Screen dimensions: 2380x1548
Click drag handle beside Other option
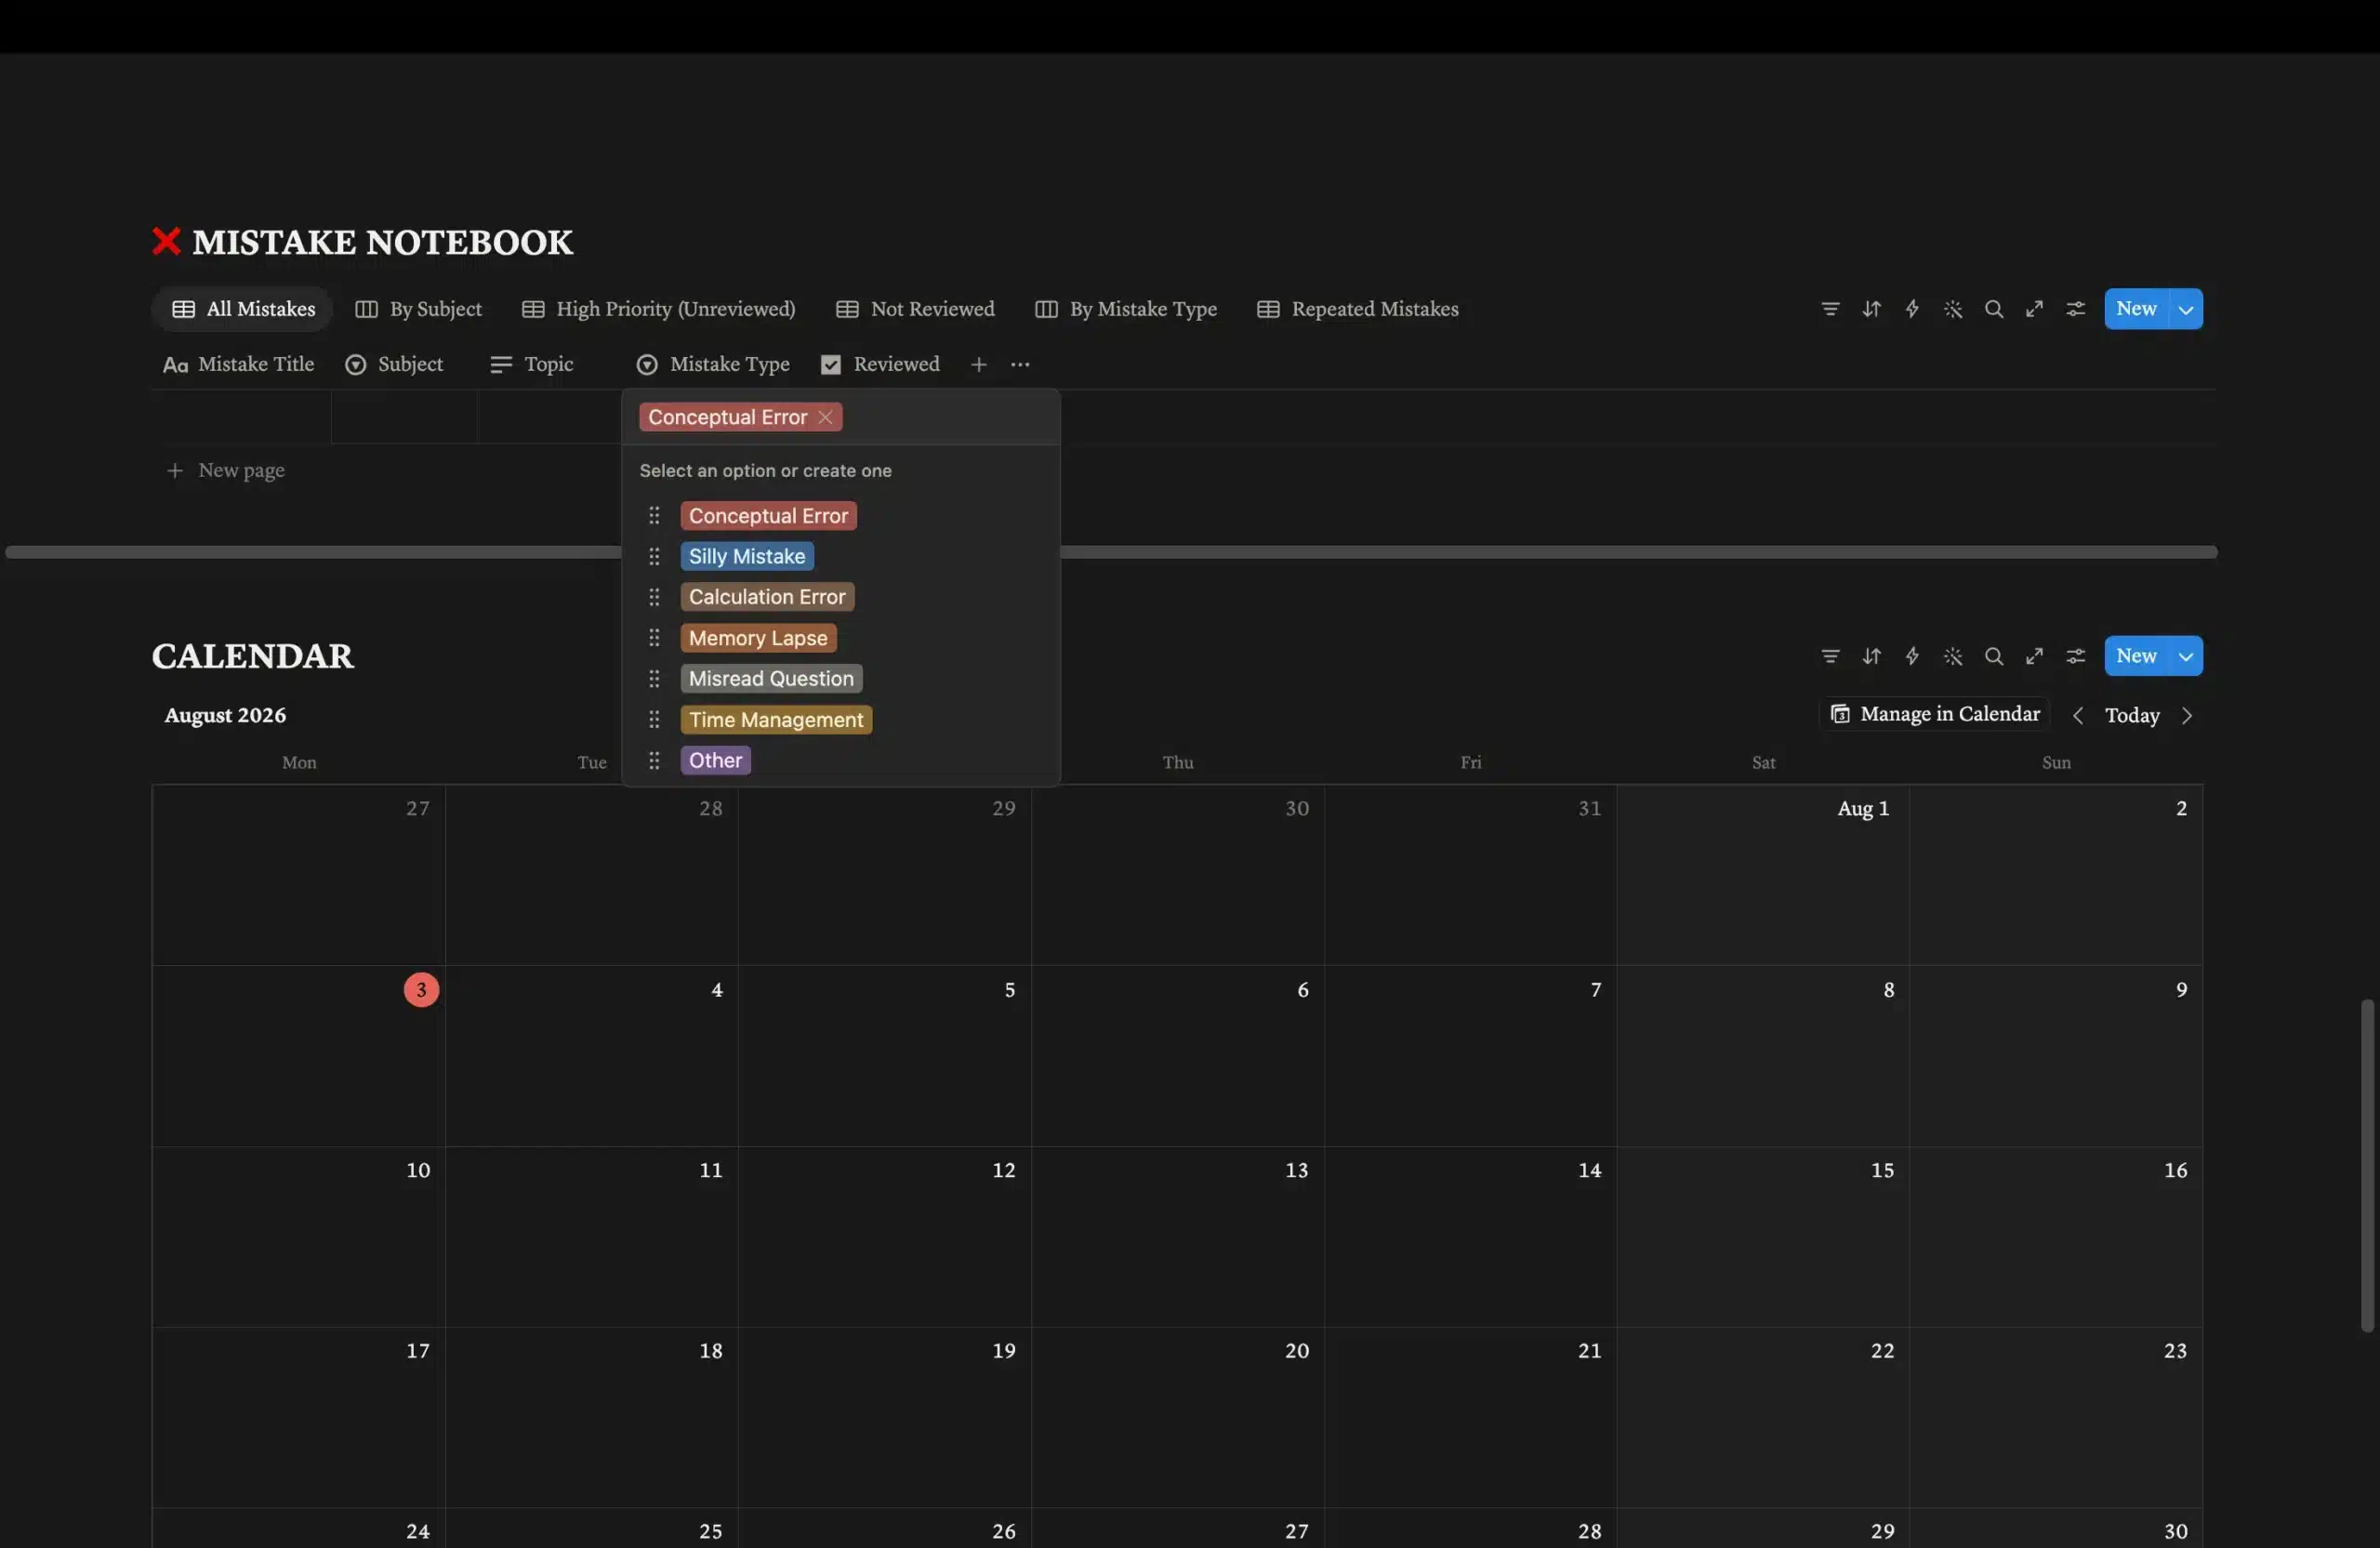pos(654,761)
